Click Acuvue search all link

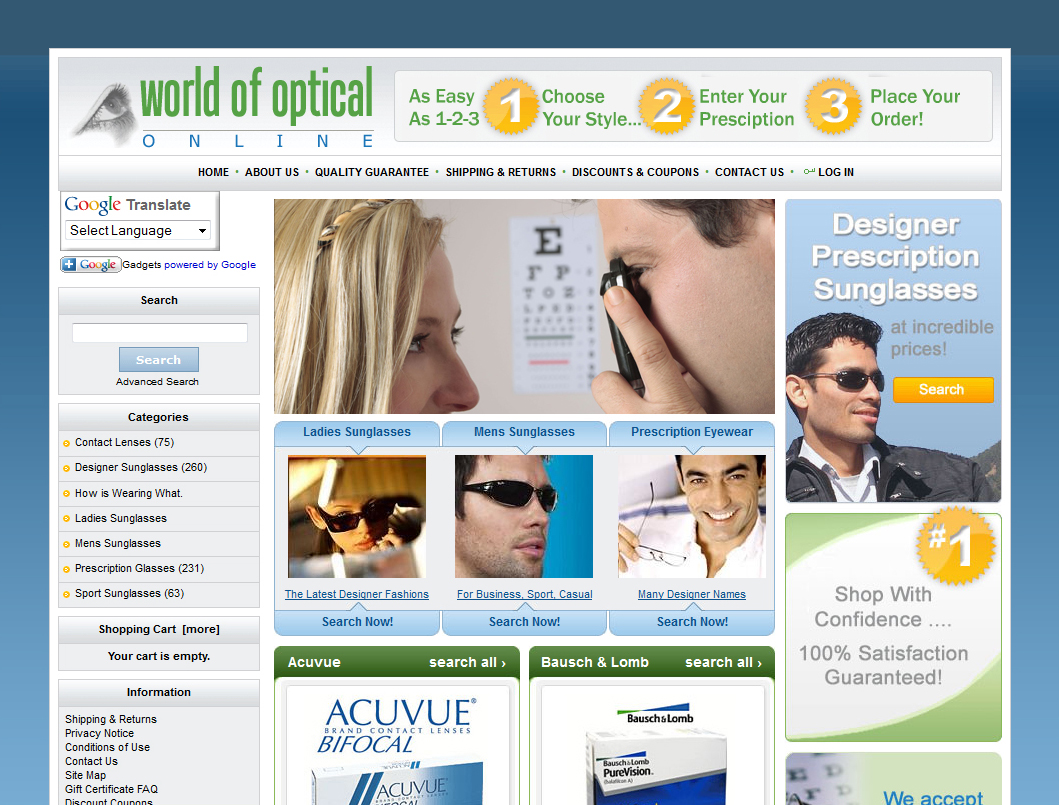coord(467,663)
